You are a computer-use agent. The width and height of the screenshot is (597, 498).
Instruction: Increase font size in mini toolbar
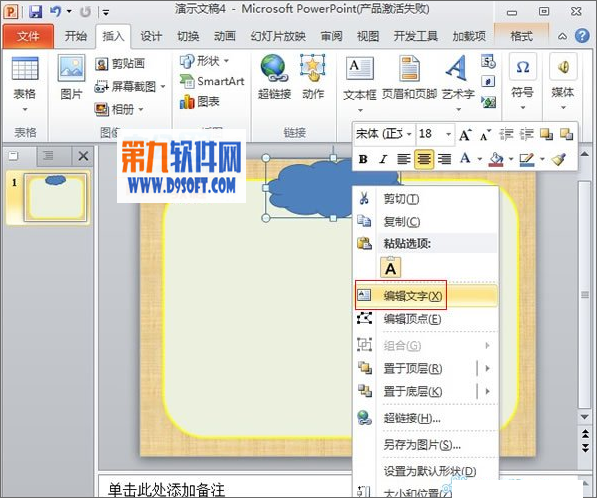pyautogui.click(x=465, y=135)
